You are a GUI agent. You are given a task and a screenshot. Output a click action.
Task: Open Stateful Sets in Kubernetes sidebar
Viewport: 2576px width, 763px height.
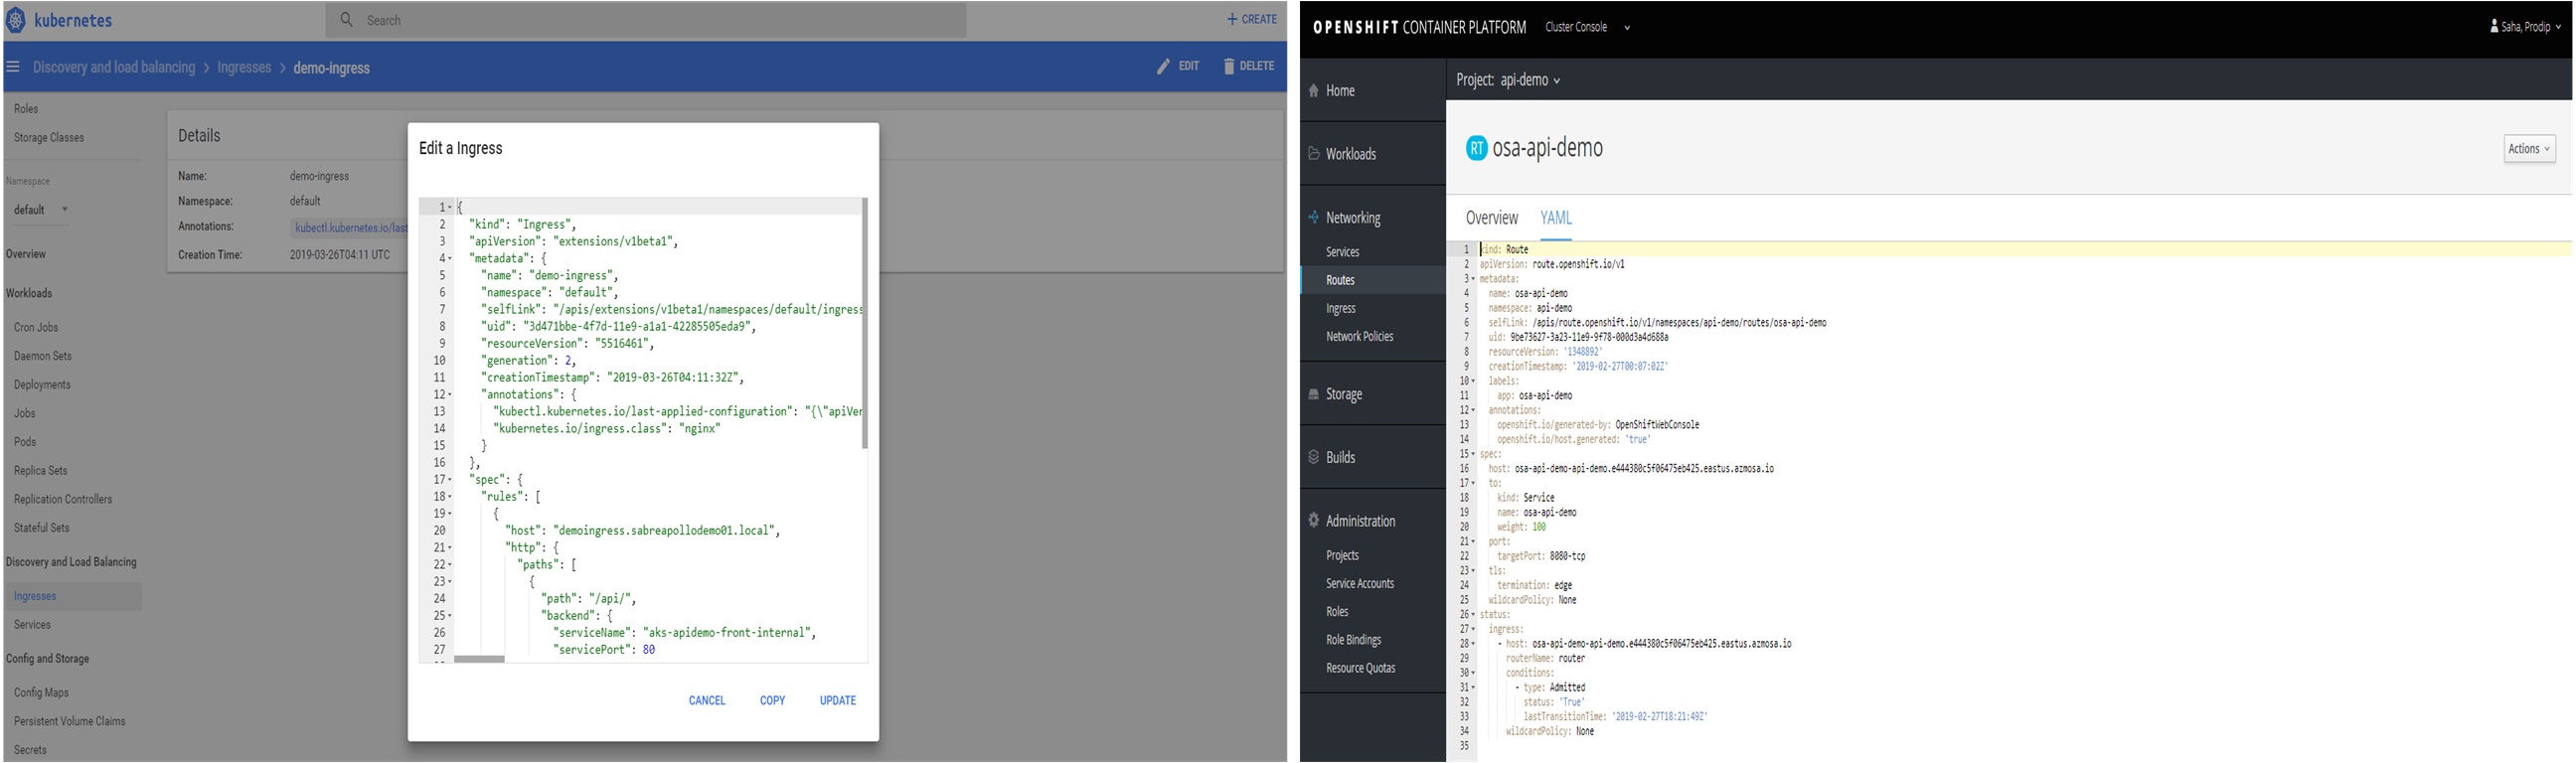coord(42,528)
